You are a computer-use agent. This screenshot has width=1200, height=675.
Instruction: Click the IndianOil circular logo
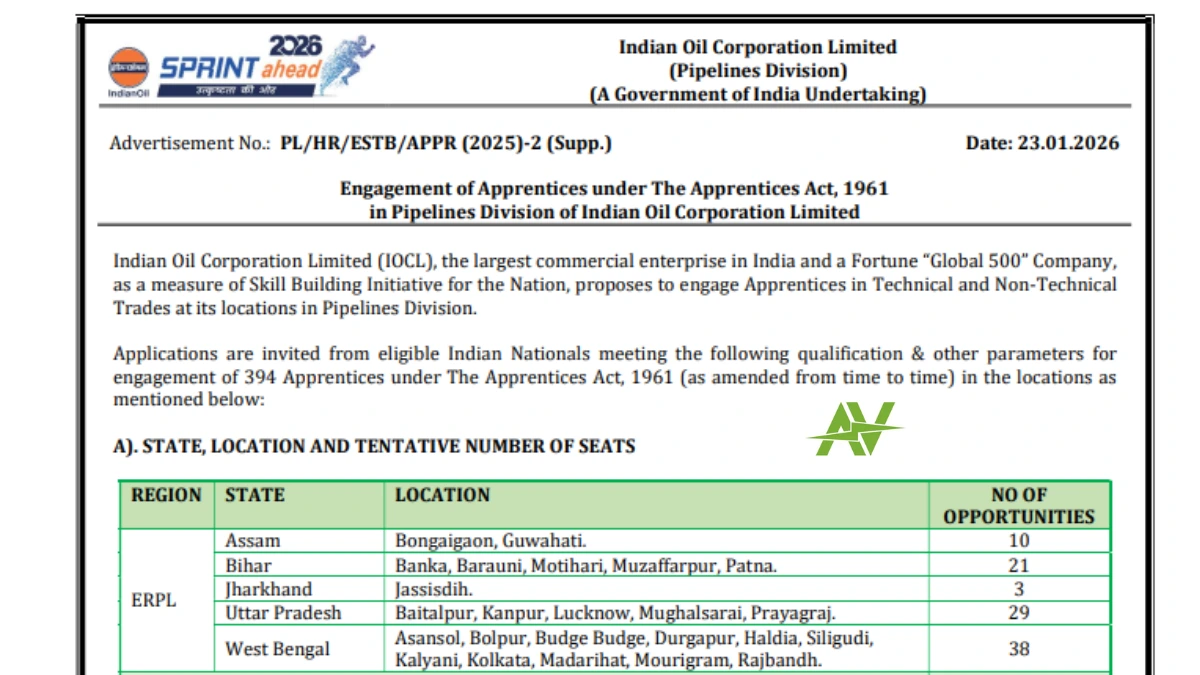[x=127, y=68]
